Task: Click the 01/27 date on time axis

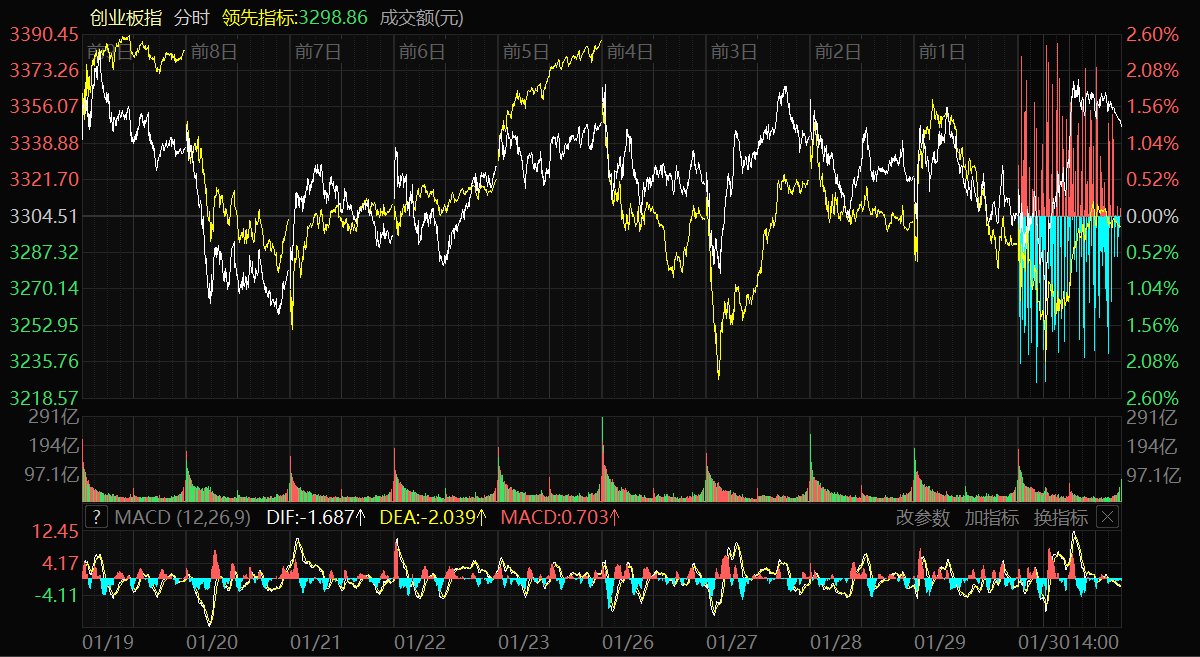Action: pyautogui.click(x=733, y=640)
